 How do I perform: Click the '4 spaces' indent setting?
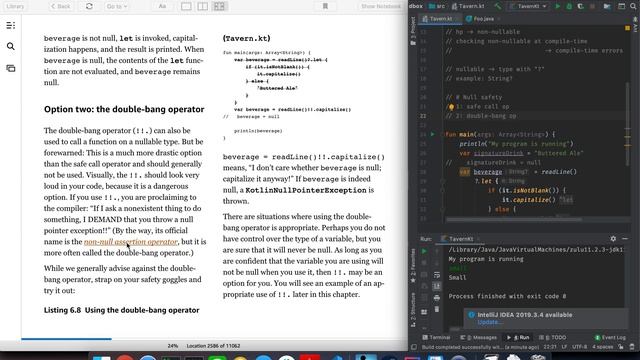(x=603, y=347)
